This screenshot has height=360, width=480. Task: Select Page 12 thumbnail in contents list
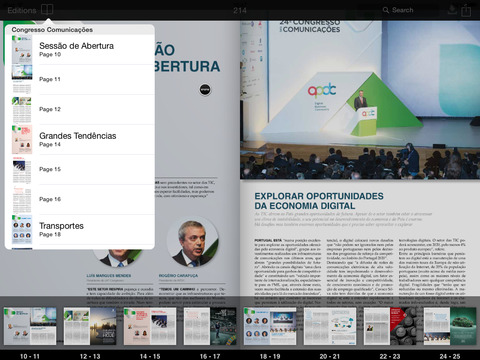(x=22, y=109)
